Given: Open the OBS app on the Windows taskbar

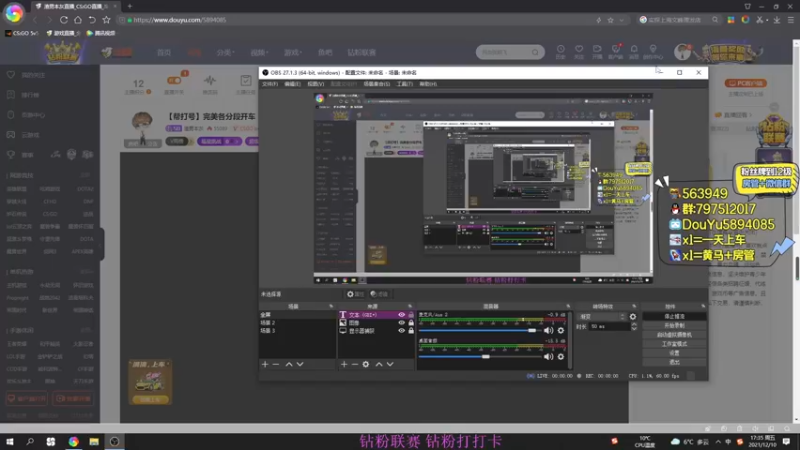Looking at the screenshot, I should pos(114,441).
